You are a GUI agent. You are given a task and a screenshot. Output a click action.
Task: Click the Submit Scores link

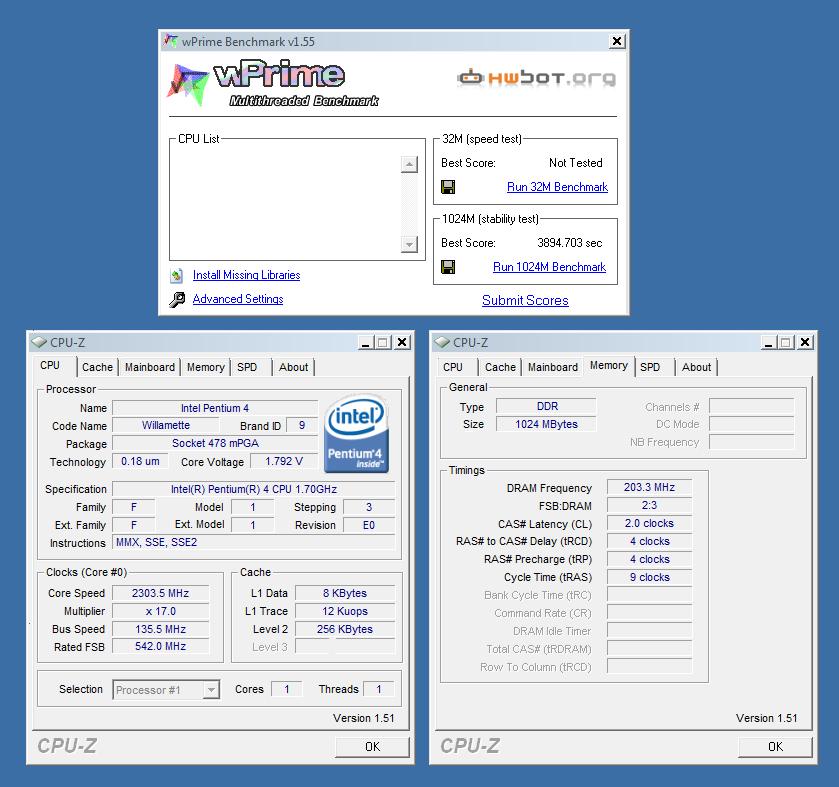[x=525, y=300]
